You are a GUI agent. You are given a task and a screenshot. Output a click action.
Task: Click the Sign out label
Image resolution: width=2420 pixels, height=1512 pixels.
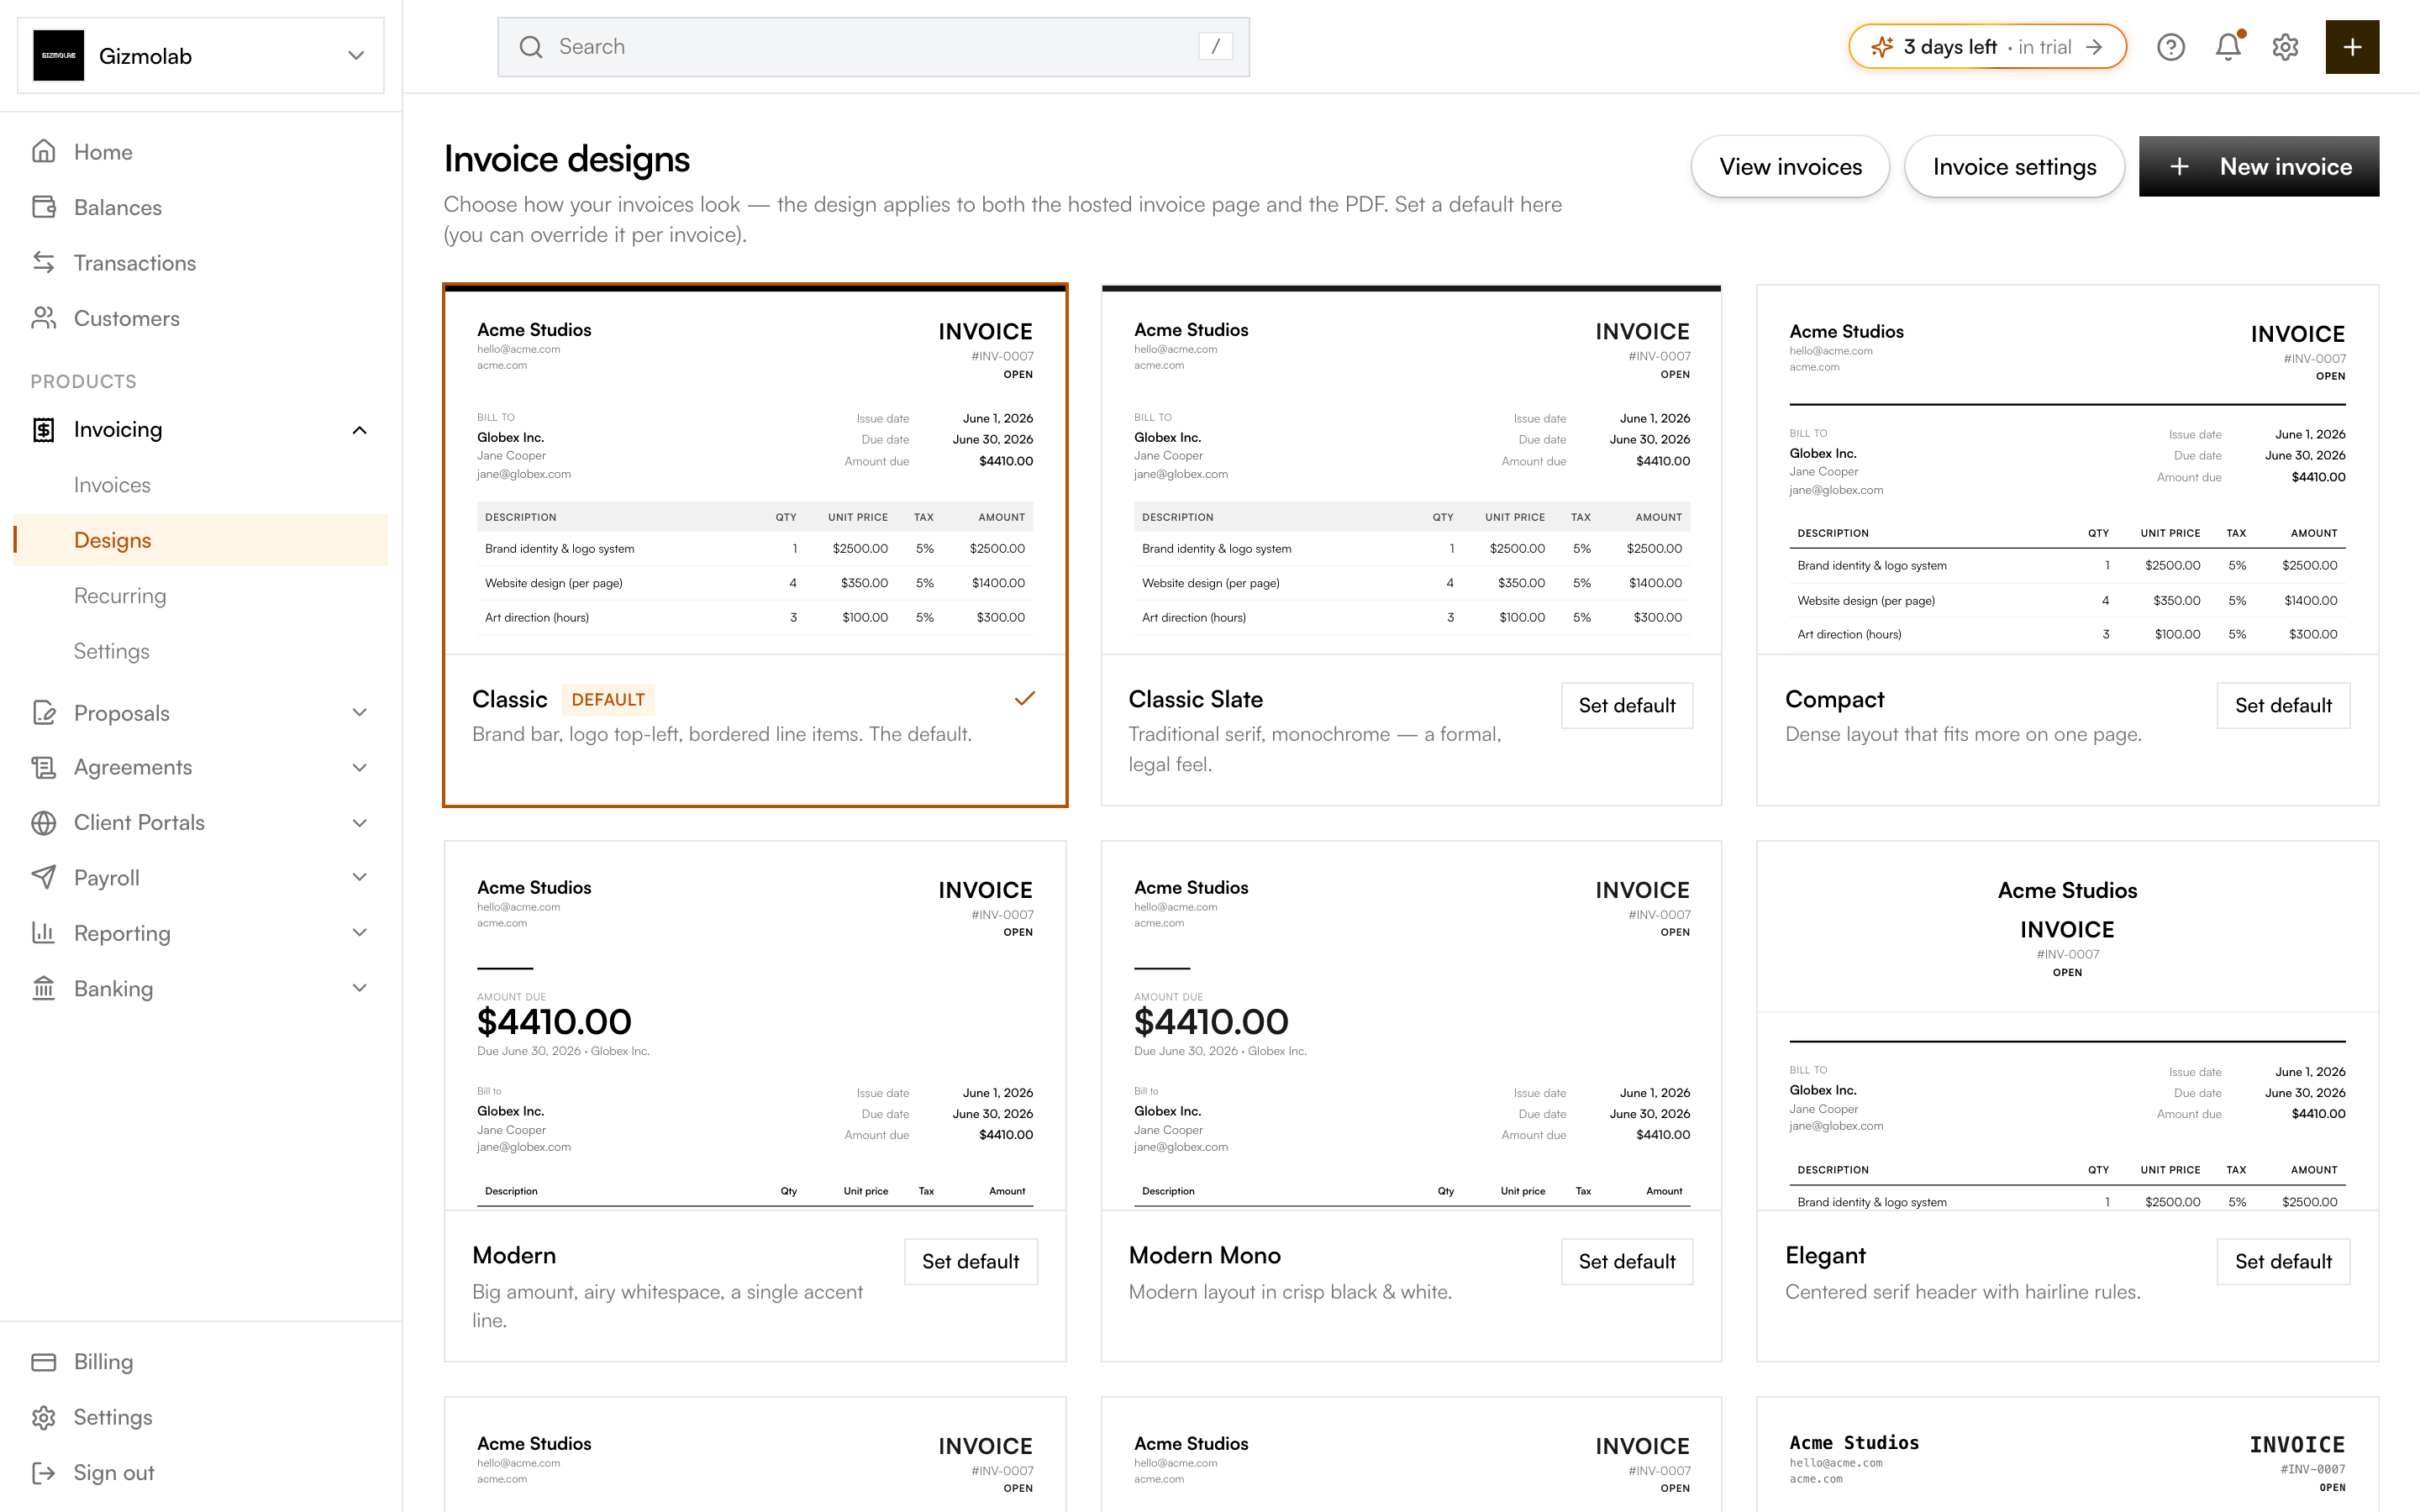(114, 1472)
